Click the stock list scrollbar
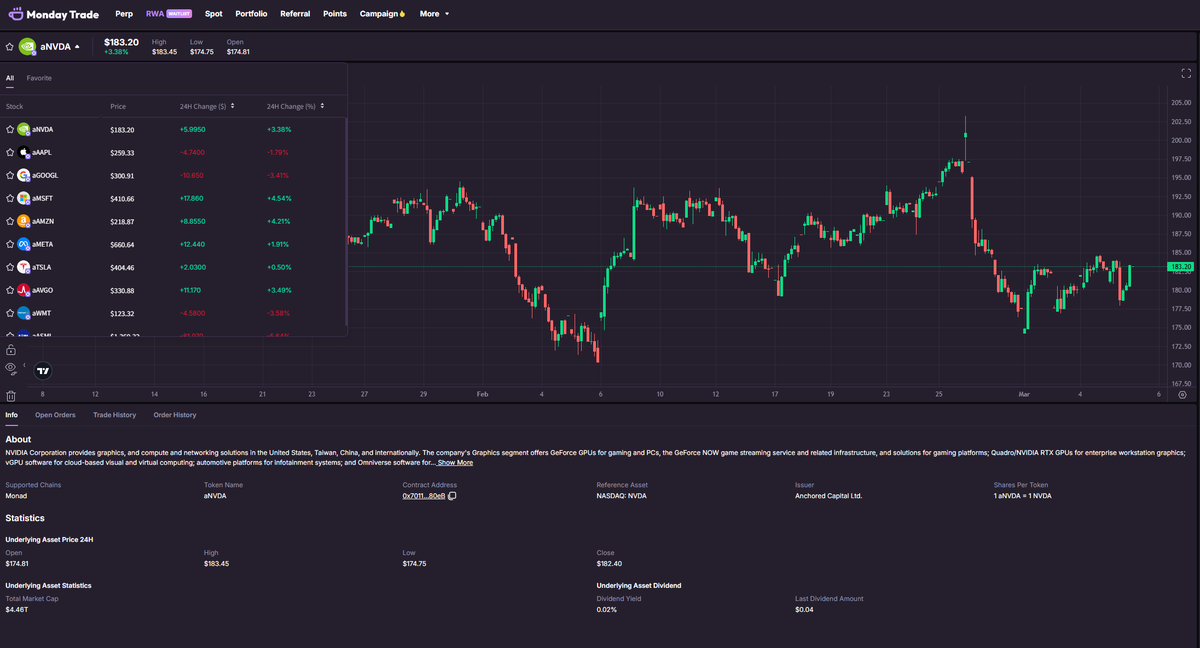The height and width of the screenshot is (648, 1200). click(346, 221)
